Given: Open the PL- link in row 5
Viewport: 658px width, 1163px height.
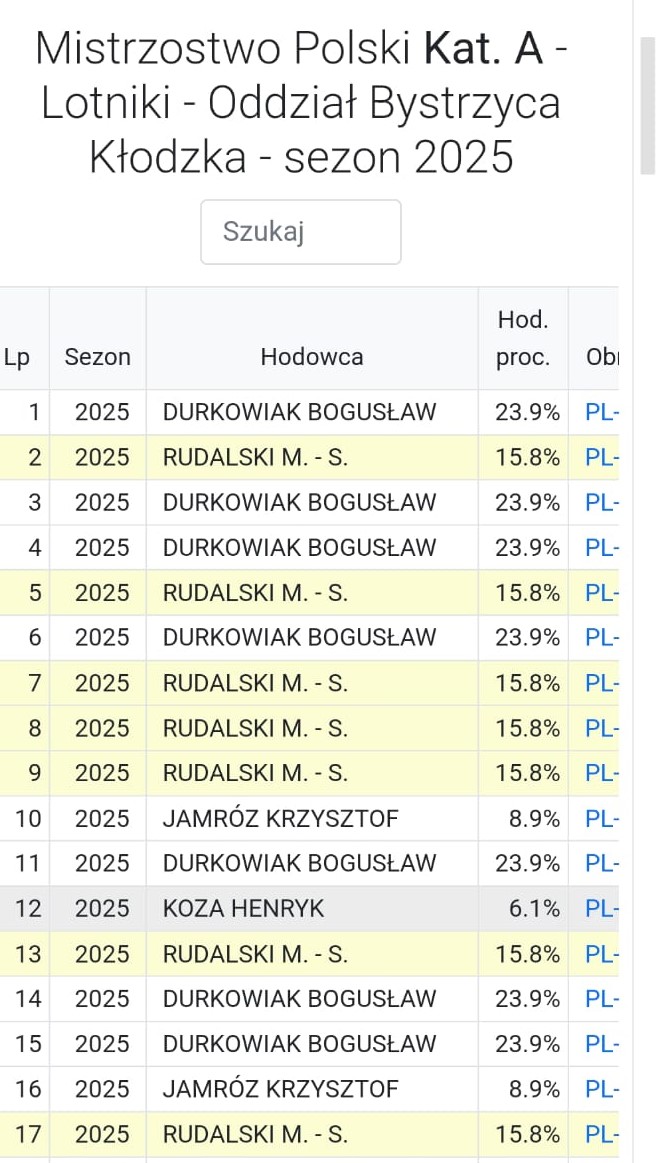Looking at the screenshot, I should (601, 593).
